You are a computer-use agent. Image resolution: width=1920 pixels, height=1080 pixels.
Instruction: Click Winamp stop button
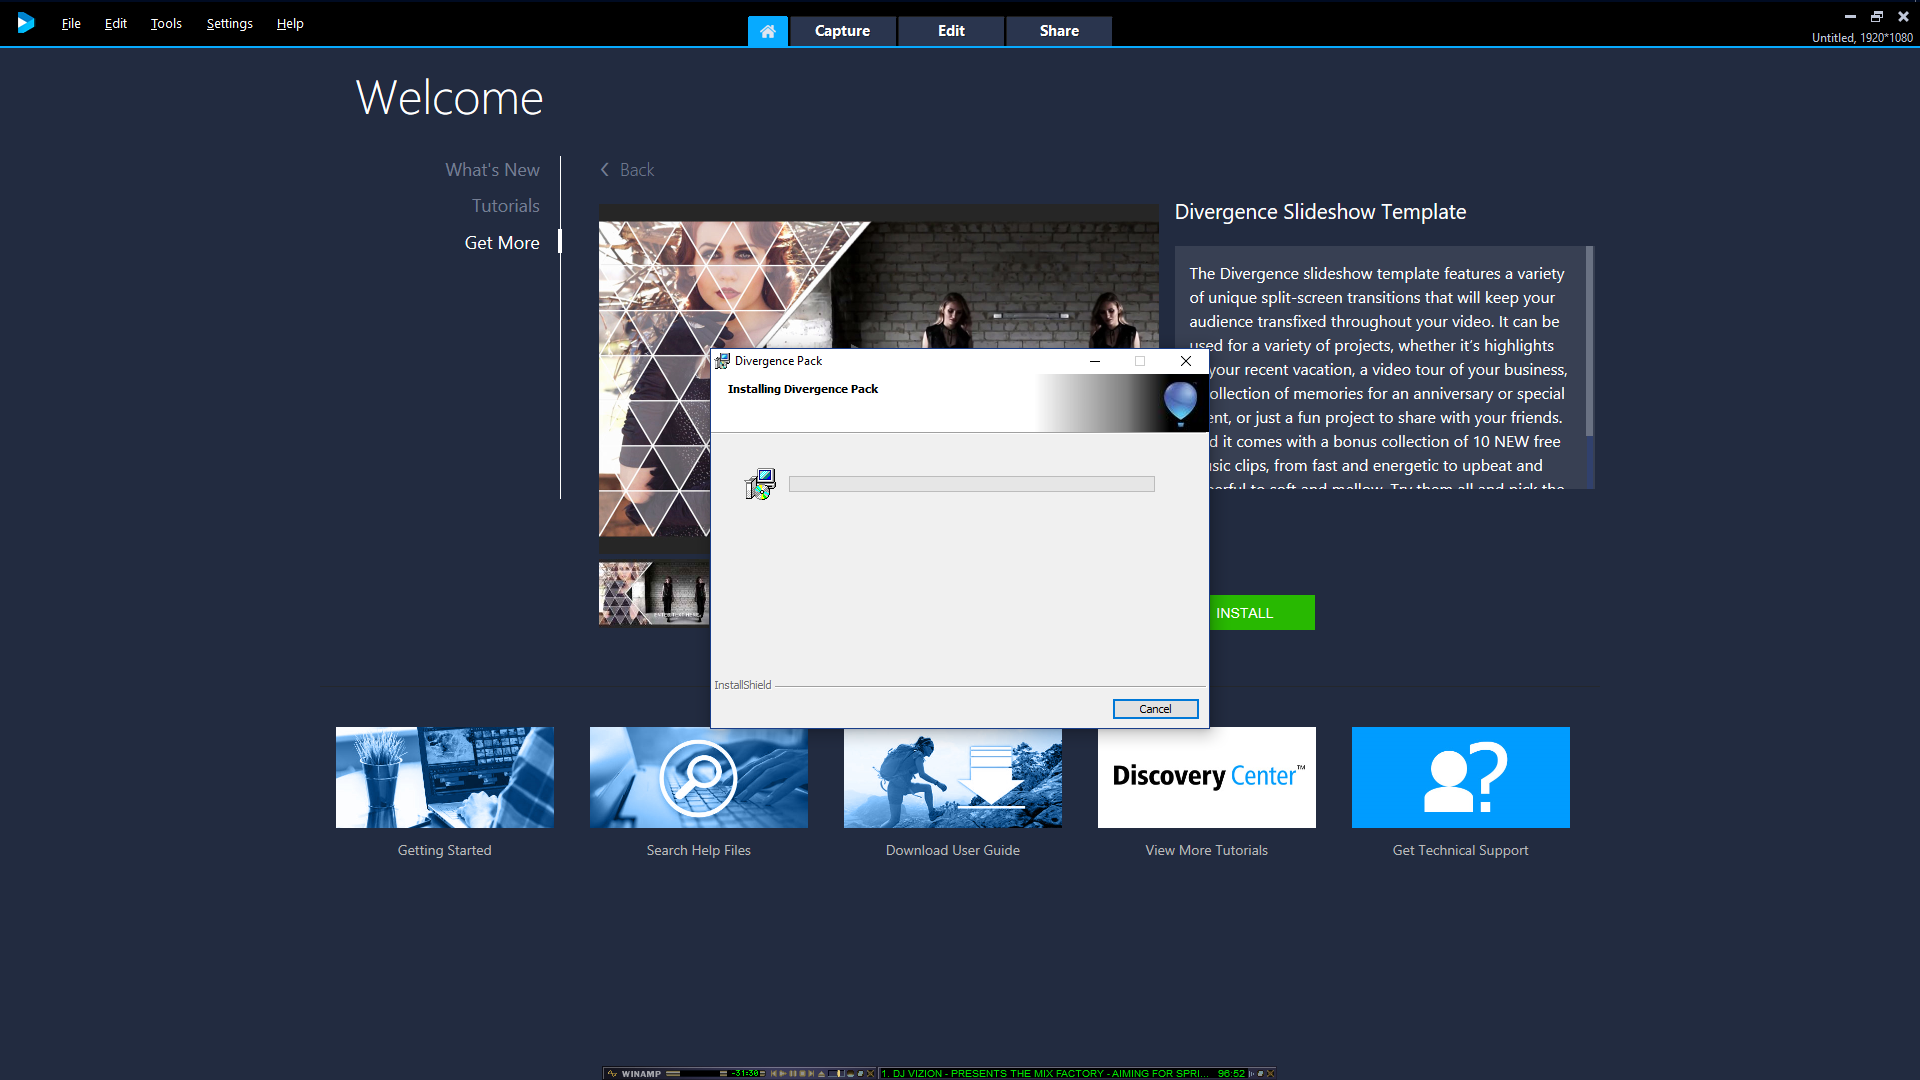[x=802, y=1073]
